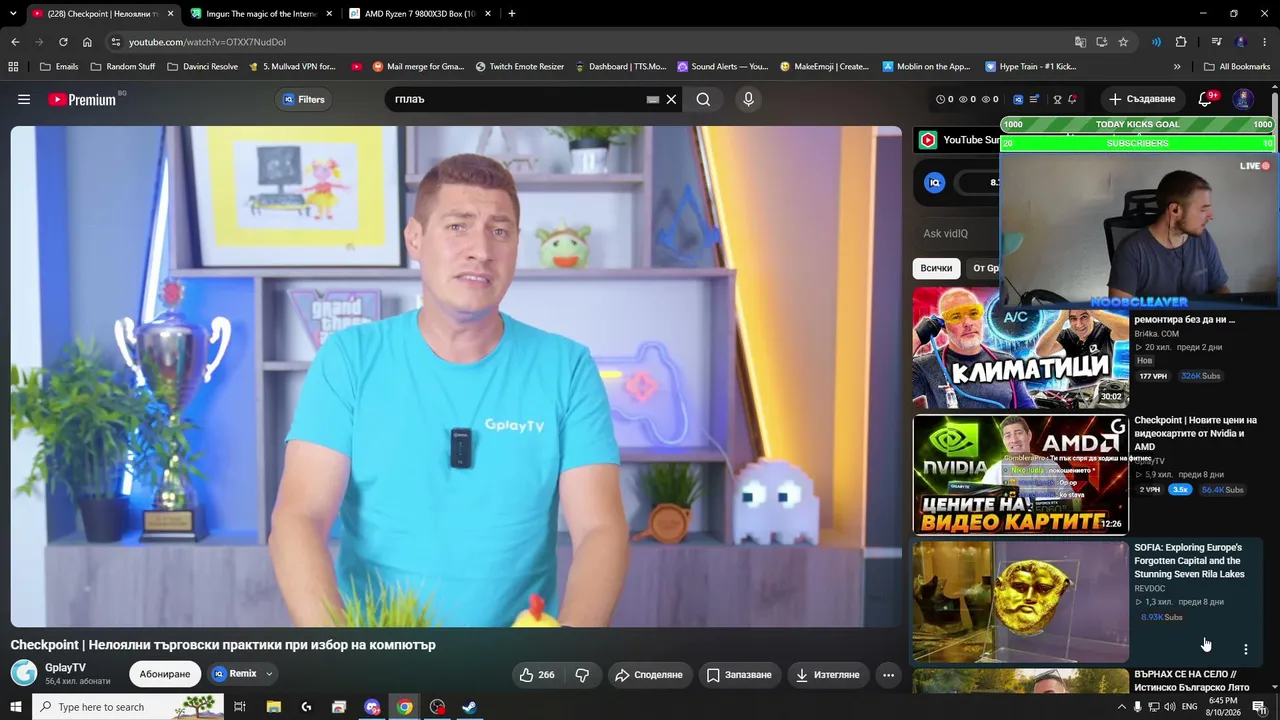Open File Explorer from the taskbar

274,707
